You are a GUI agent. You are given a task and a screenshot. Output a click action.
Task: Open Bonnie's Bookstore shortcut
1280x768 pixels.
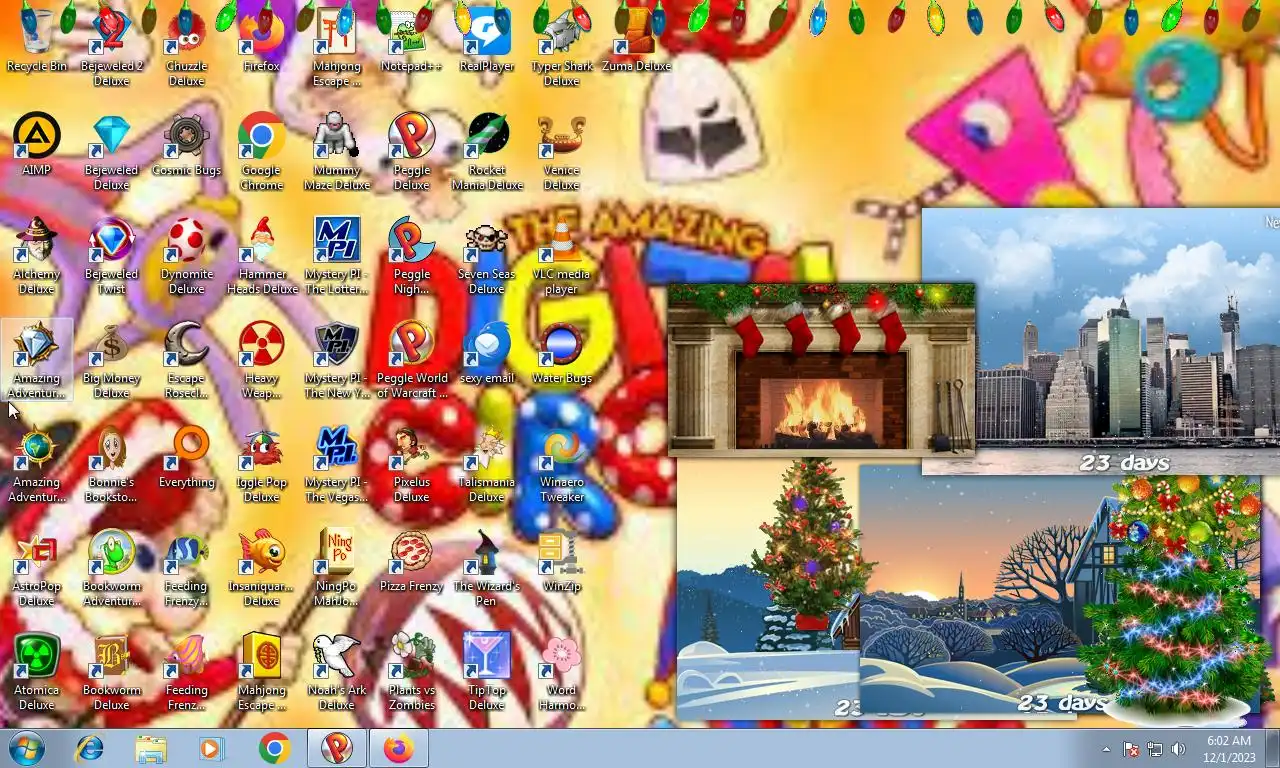coord(112,463)
